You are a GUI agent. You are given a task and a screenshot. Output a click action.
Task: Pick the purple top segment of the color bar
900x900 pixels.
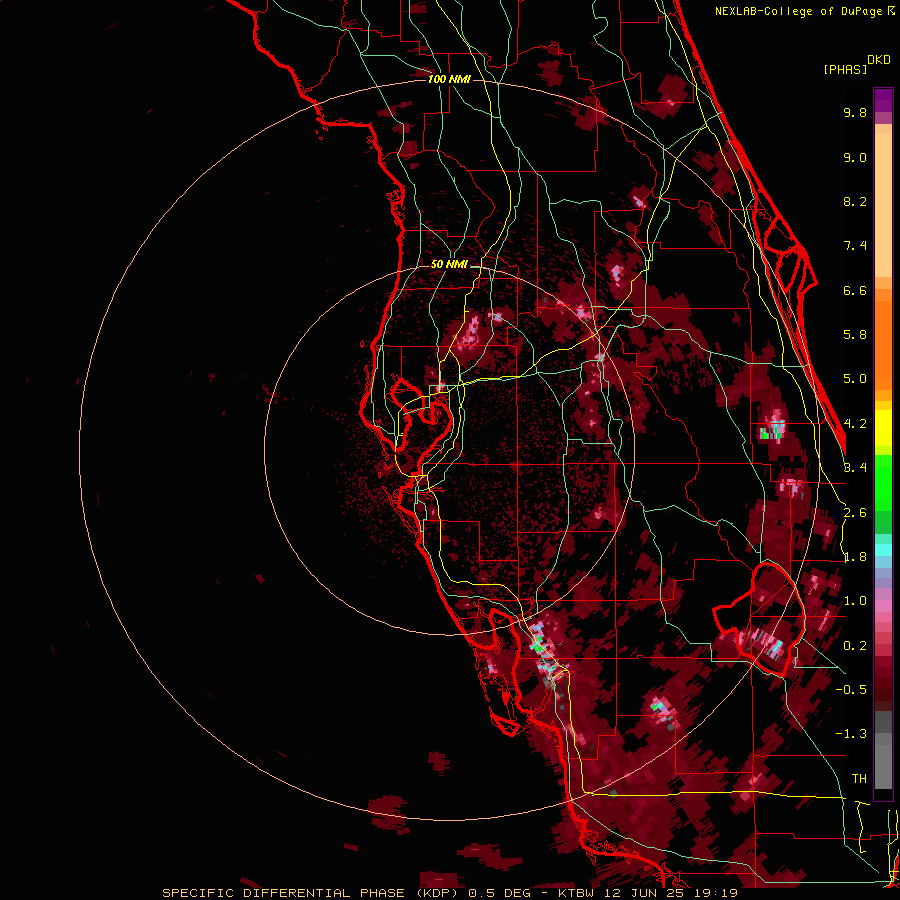tap(883, 100)
